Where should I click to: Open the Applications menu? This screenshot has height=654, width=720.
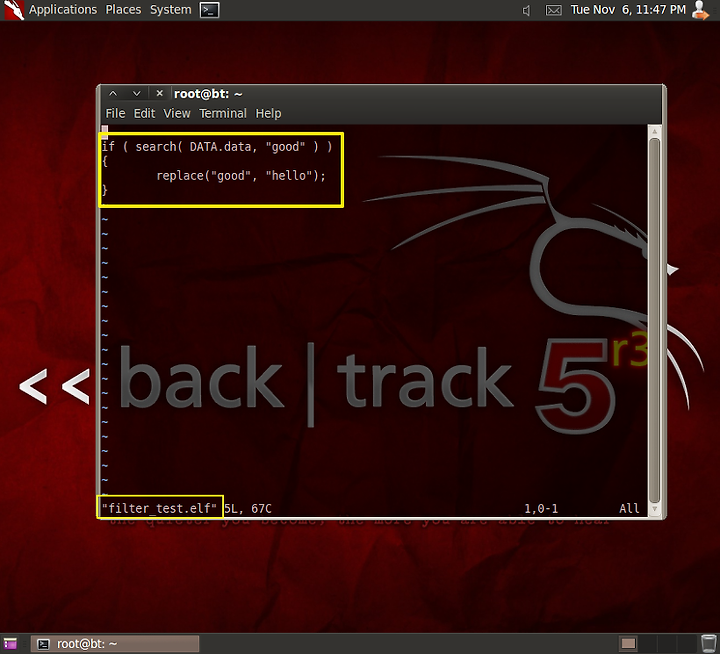[63, 10]
